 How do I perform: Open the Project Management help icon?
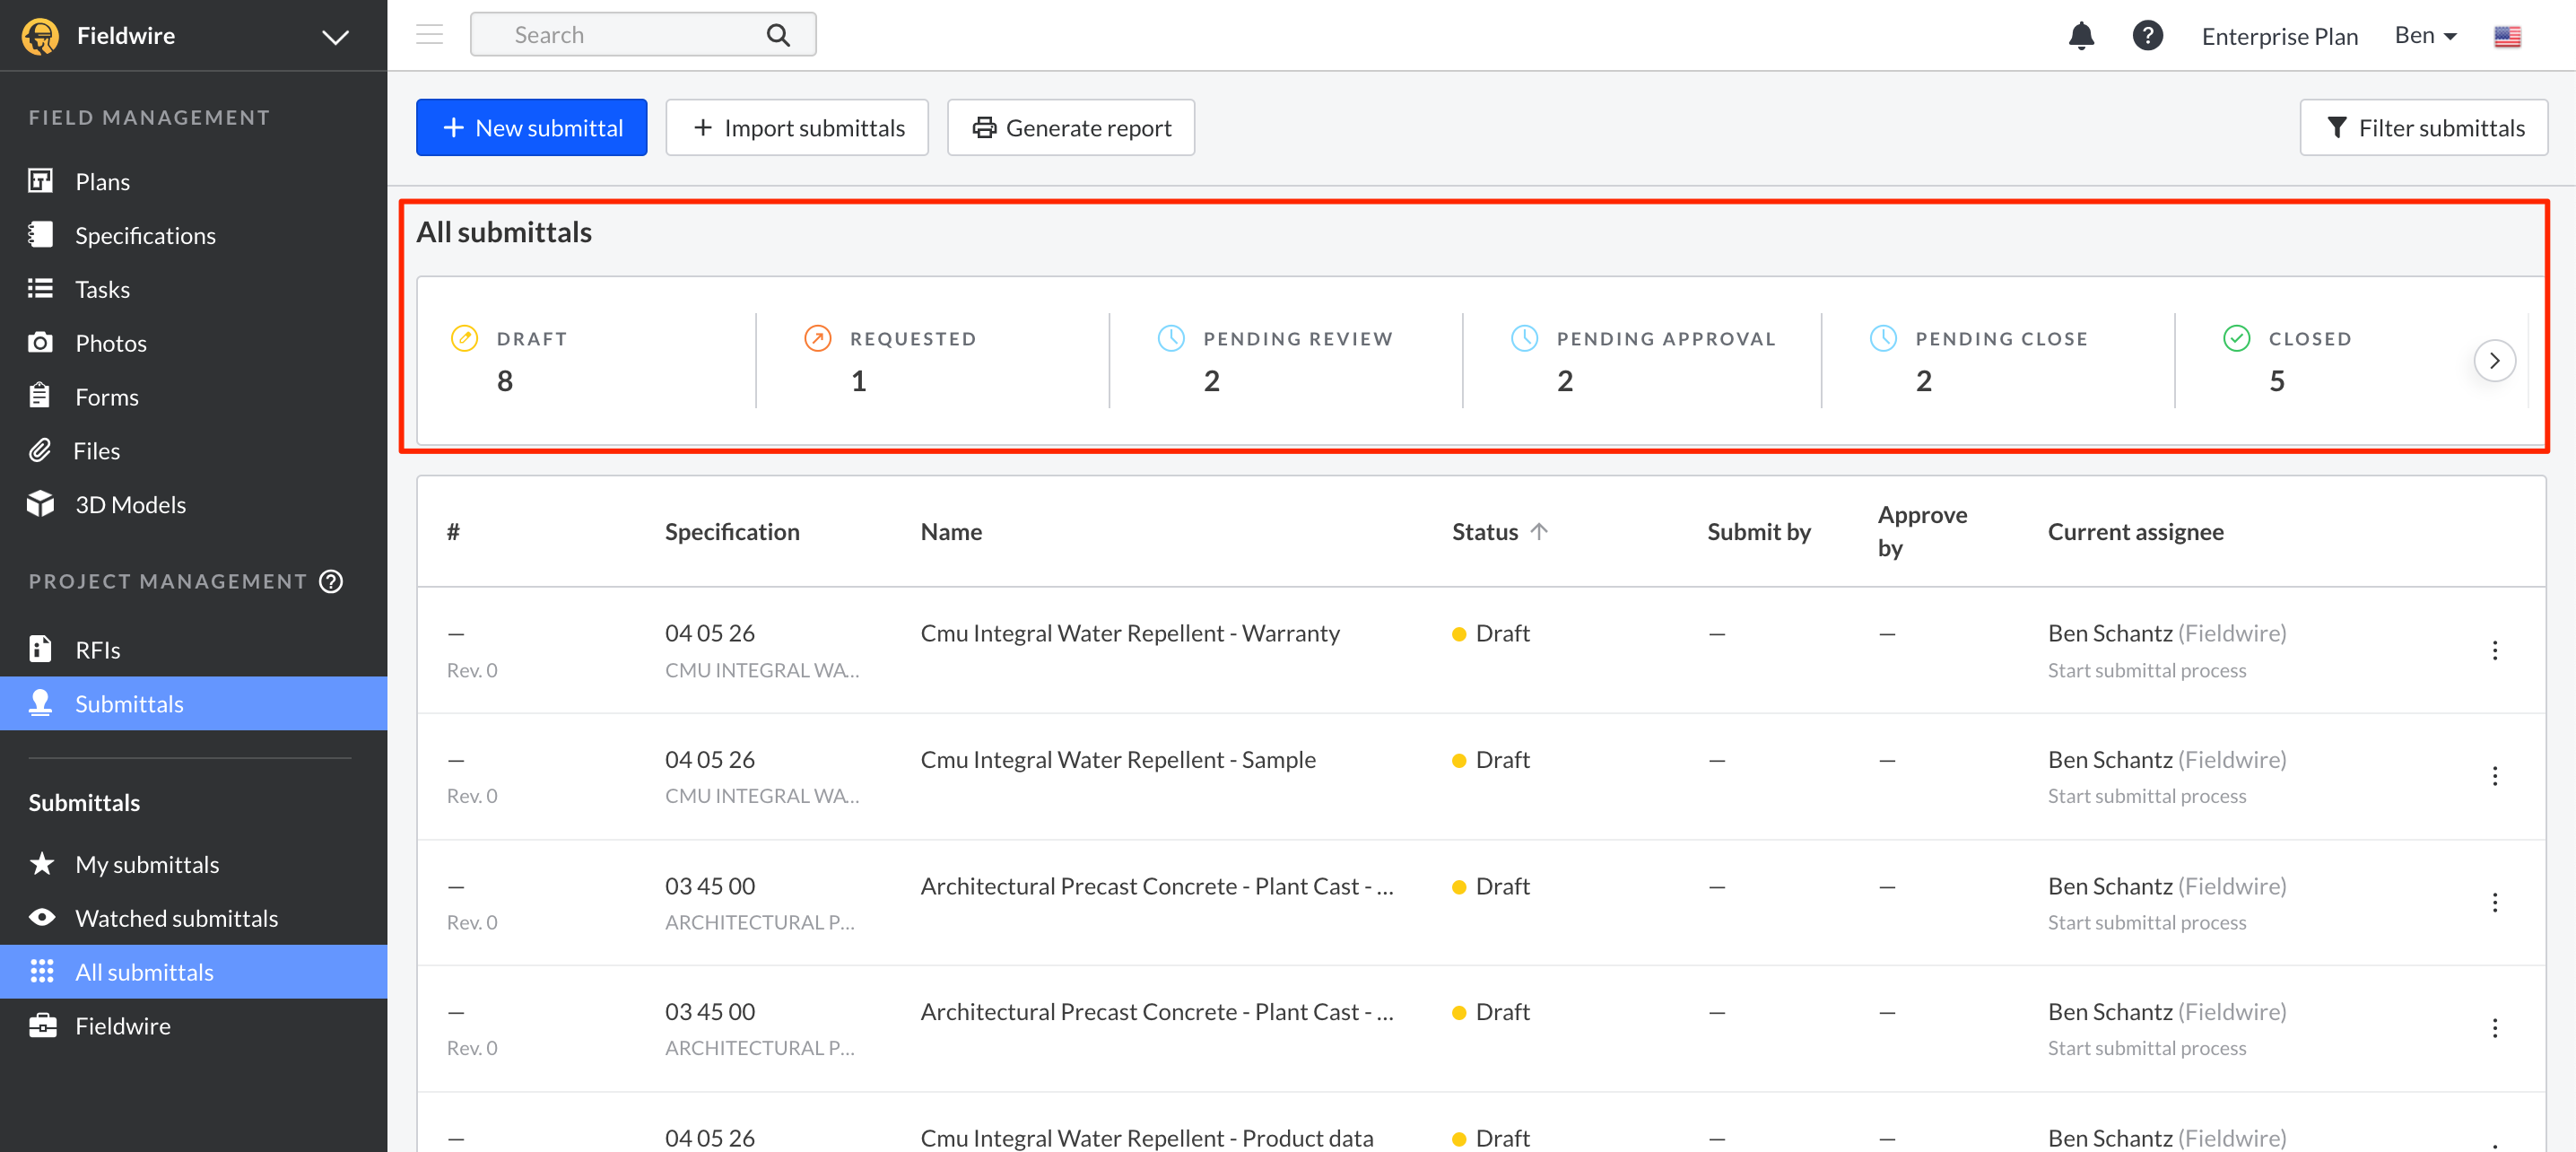(x=331, y=581)
